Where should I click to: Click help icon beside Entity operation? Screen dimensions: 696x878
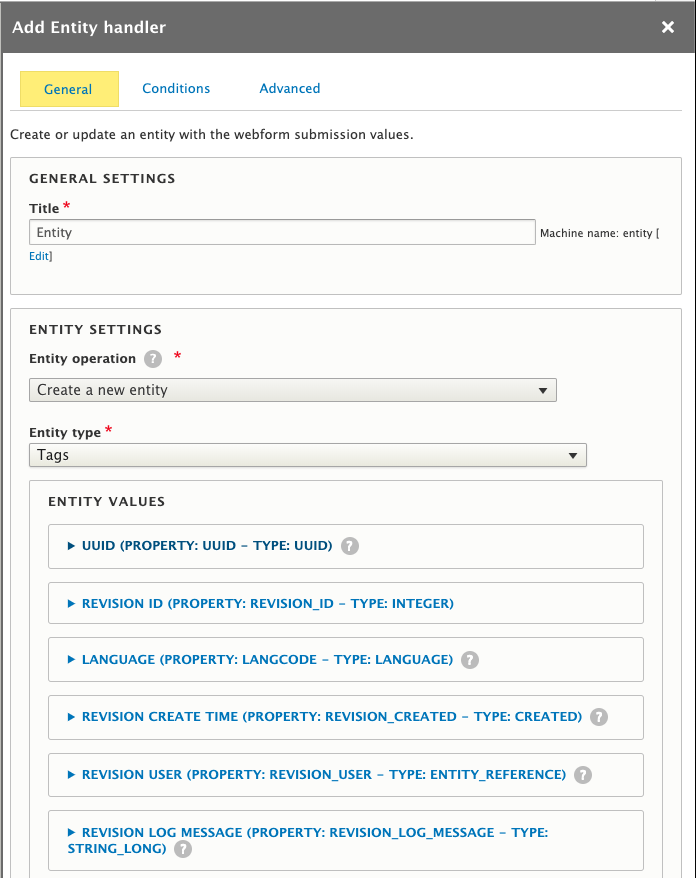click(153, 359)
